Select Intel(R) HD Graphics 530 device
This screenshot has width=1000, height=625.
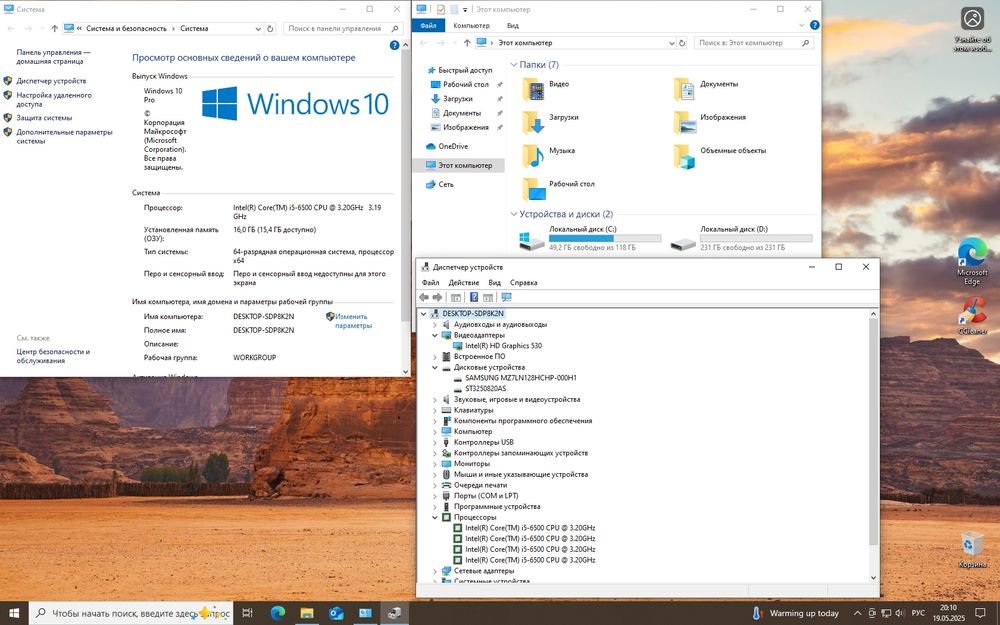tap(503, 346)
